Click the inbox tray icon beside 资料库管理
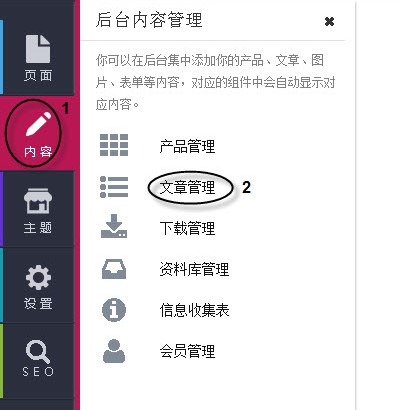This screenshot has width=400, height=410. 114,269
